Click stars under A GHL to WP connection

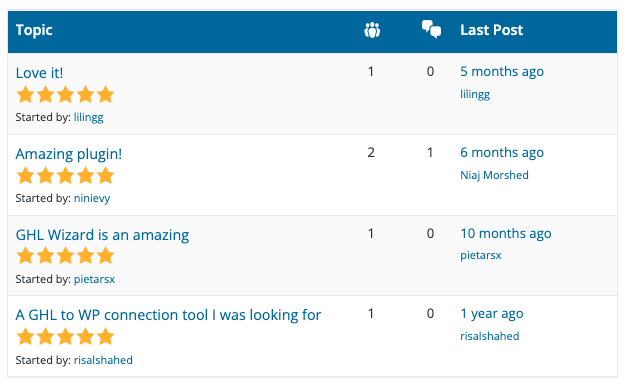65,336
